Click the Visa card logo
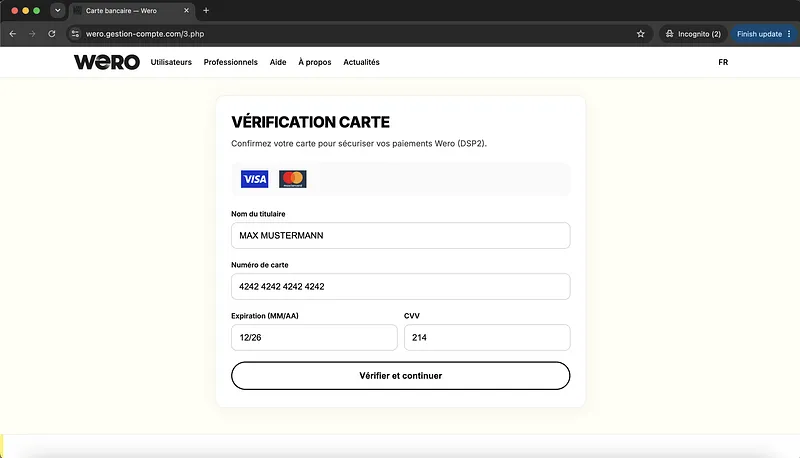 (255, 179)
